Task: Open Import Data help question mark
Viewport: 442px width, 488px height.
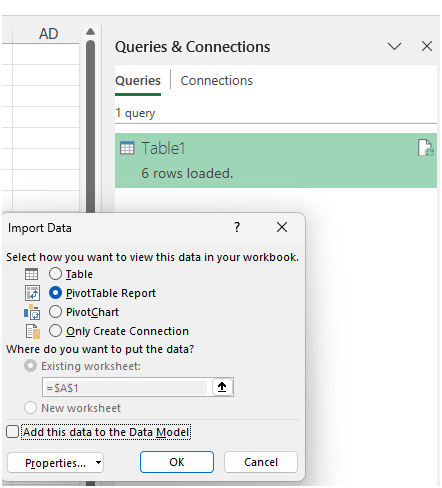Action: click(x=237, y=227)
